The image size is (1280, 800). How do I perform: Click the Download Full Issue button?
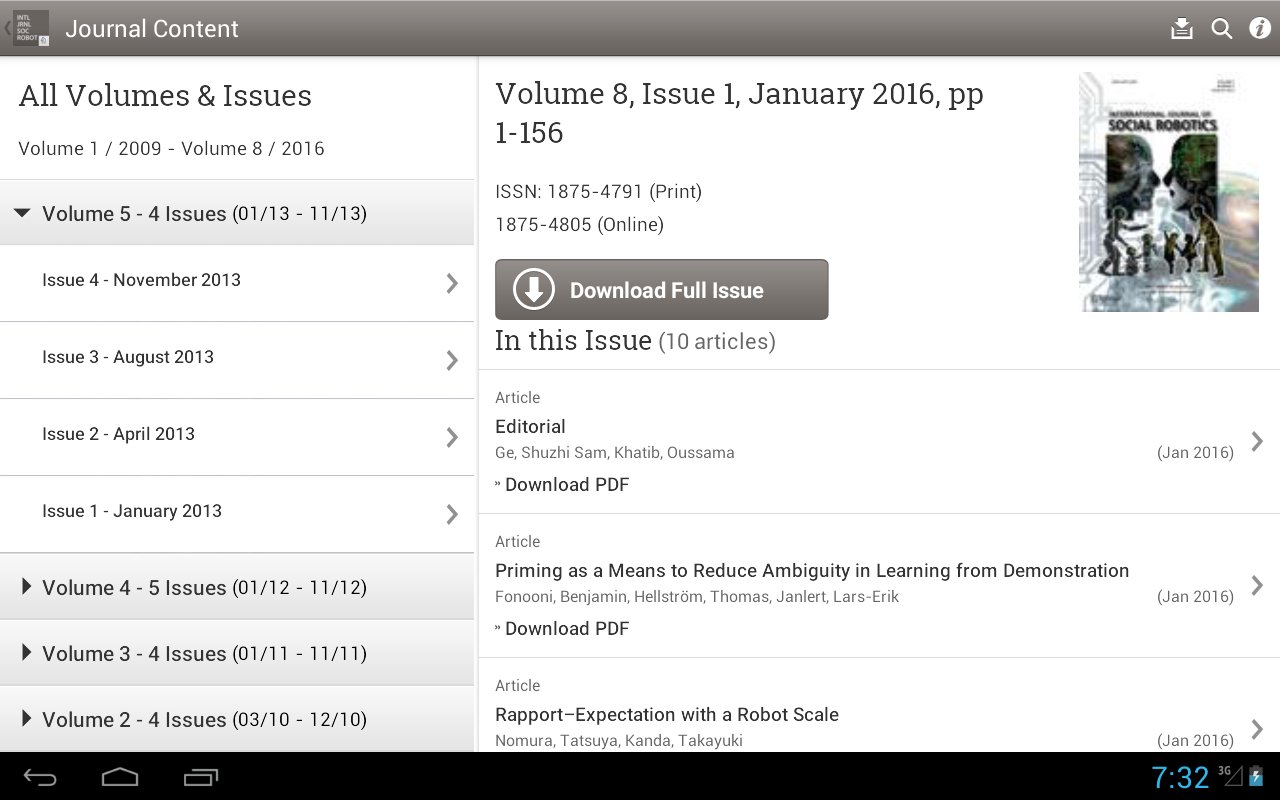[661, 290]
